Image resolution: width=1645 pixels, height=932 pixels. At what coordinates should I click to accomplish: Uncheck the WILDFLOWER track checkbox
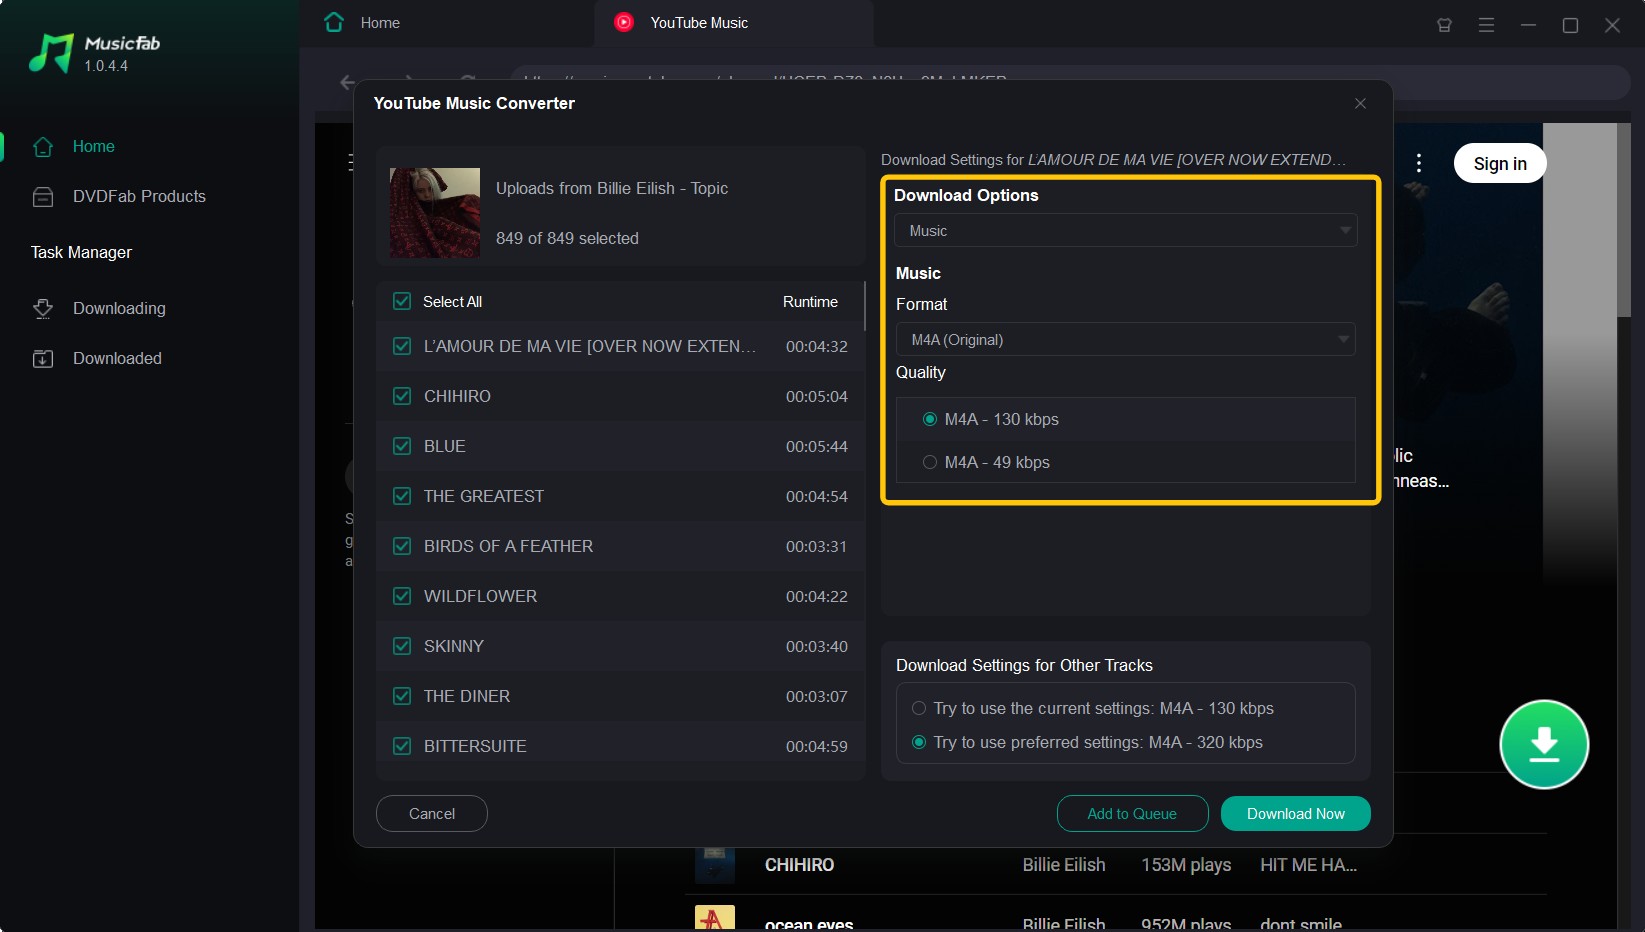point(402,596)
